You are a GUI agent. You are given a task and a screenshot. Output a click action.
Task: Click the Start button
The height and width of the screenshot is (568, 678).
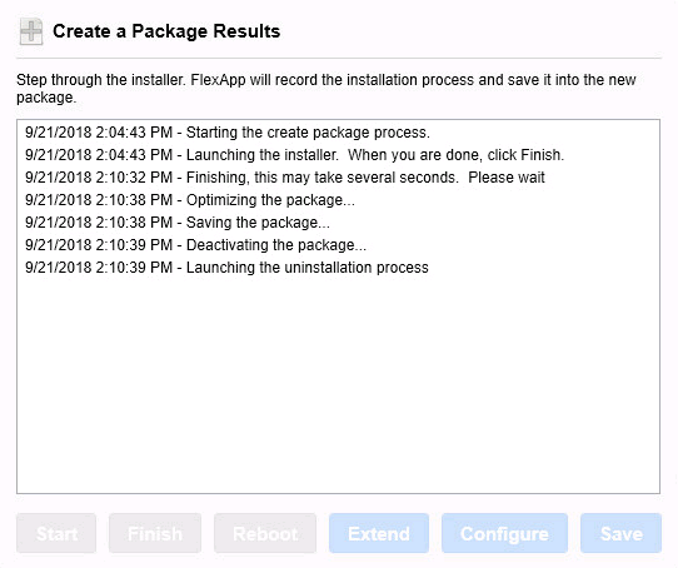[56, 533]
